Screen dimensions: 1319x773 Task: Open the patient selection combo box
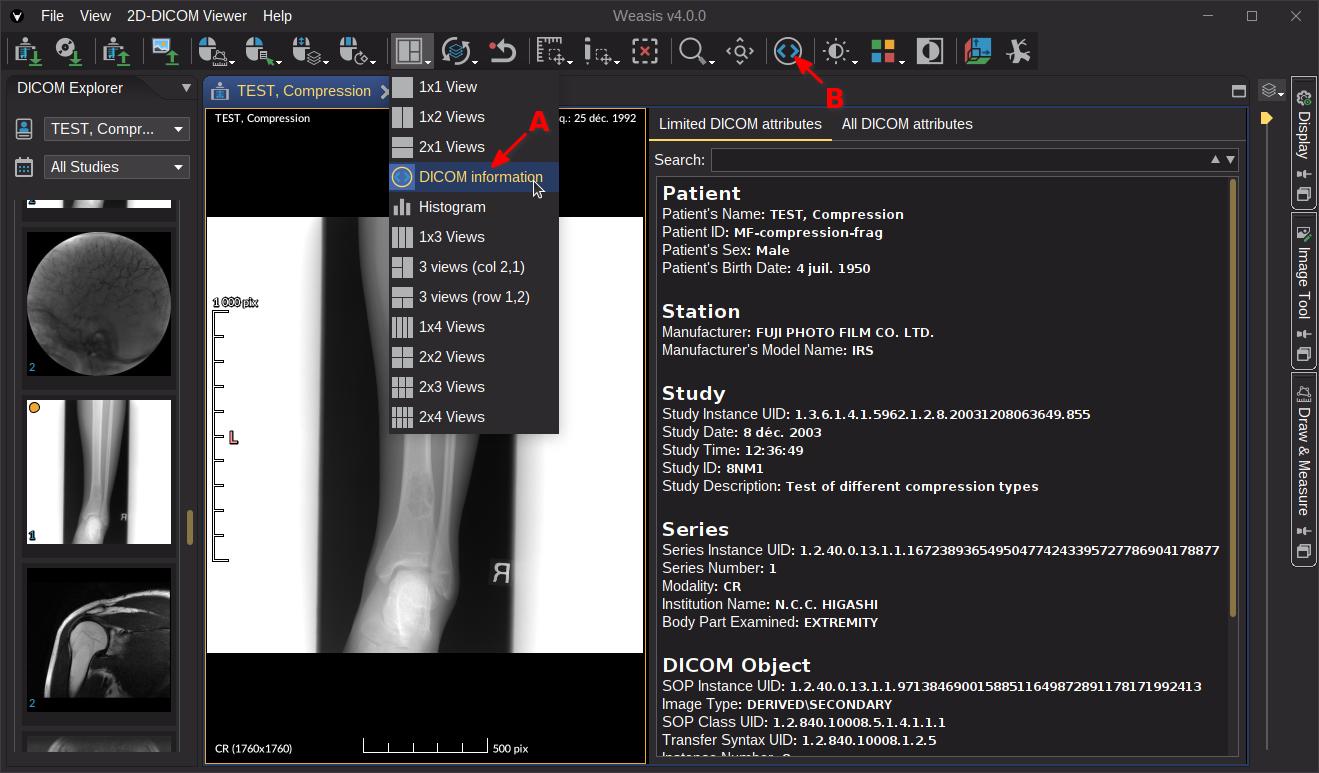click(x=116, y=129)
